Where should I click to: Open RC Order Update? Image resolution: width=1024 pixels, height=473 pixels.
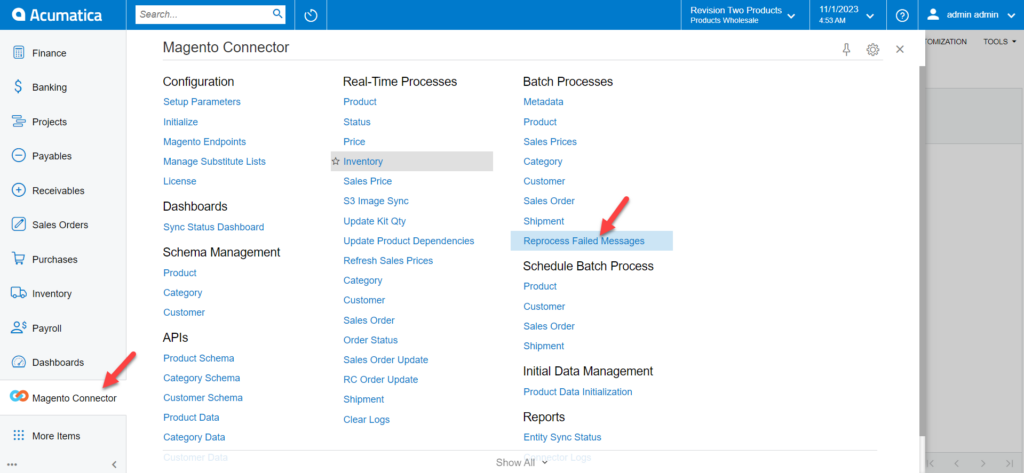coord(381,380)
